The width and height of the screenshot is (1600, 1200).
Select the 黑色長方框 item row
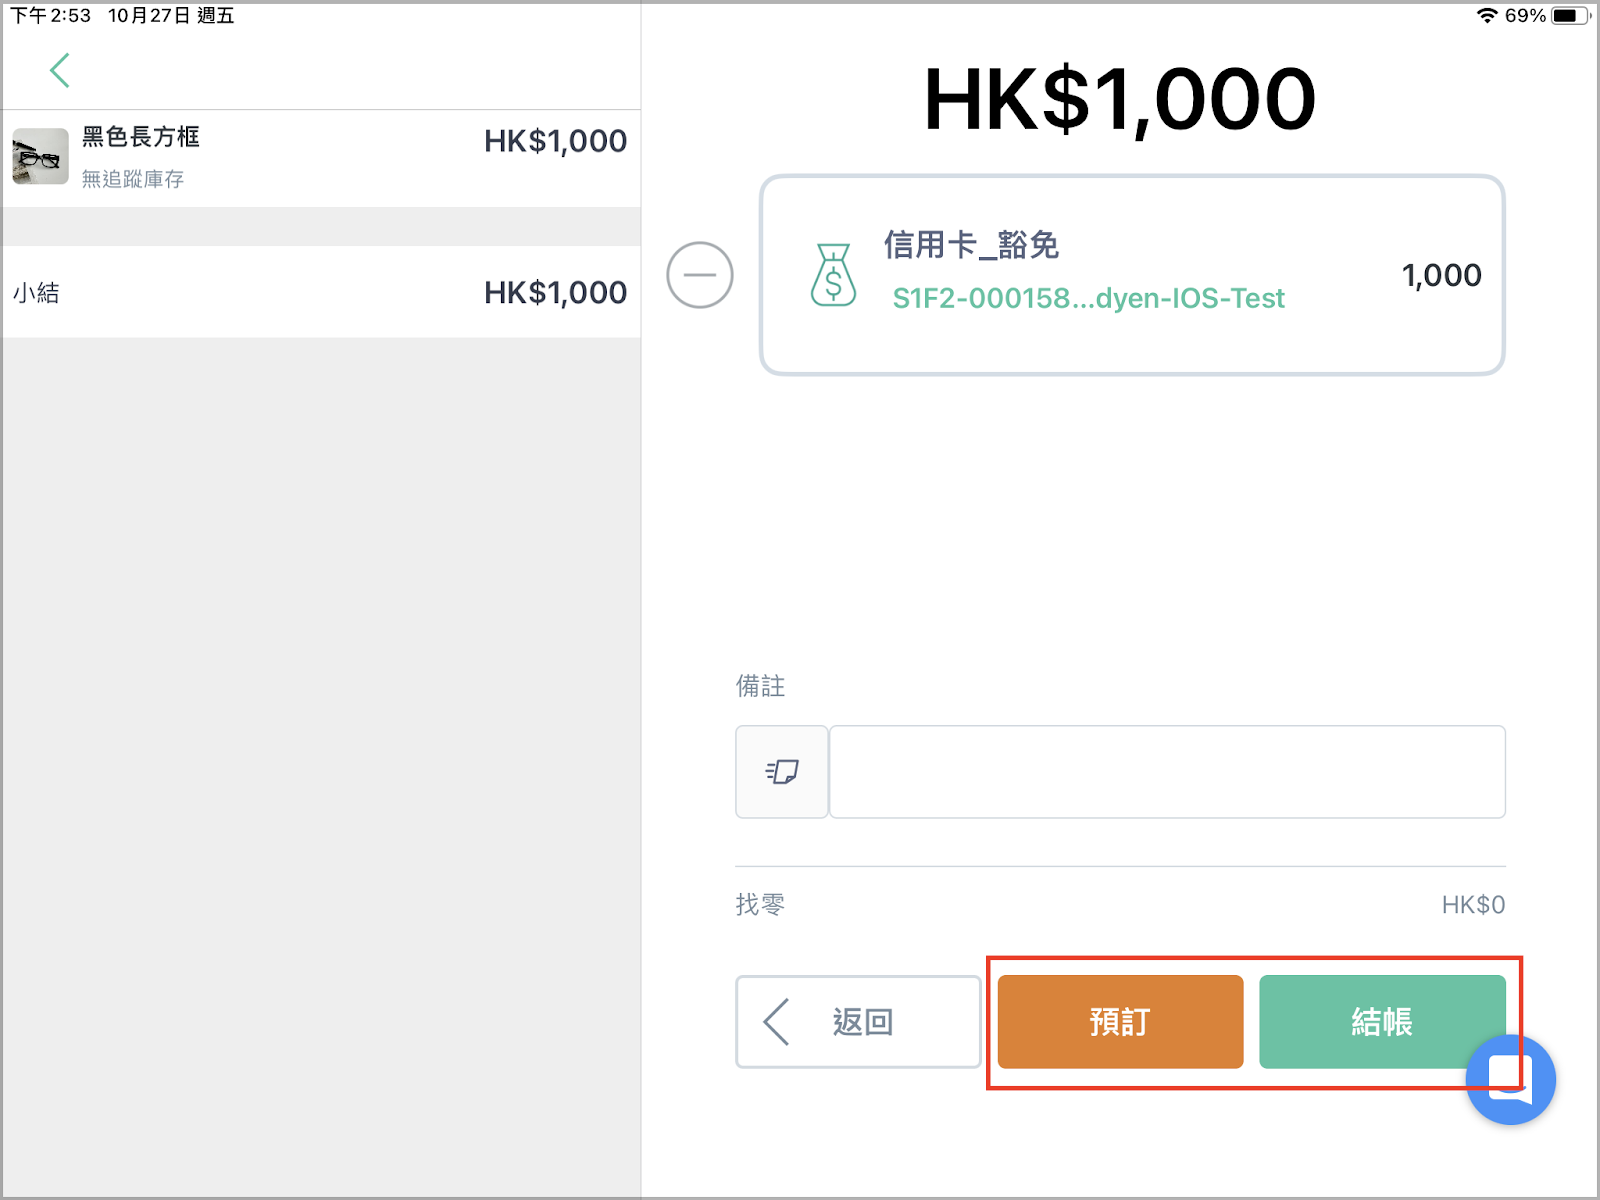[321, 158]
